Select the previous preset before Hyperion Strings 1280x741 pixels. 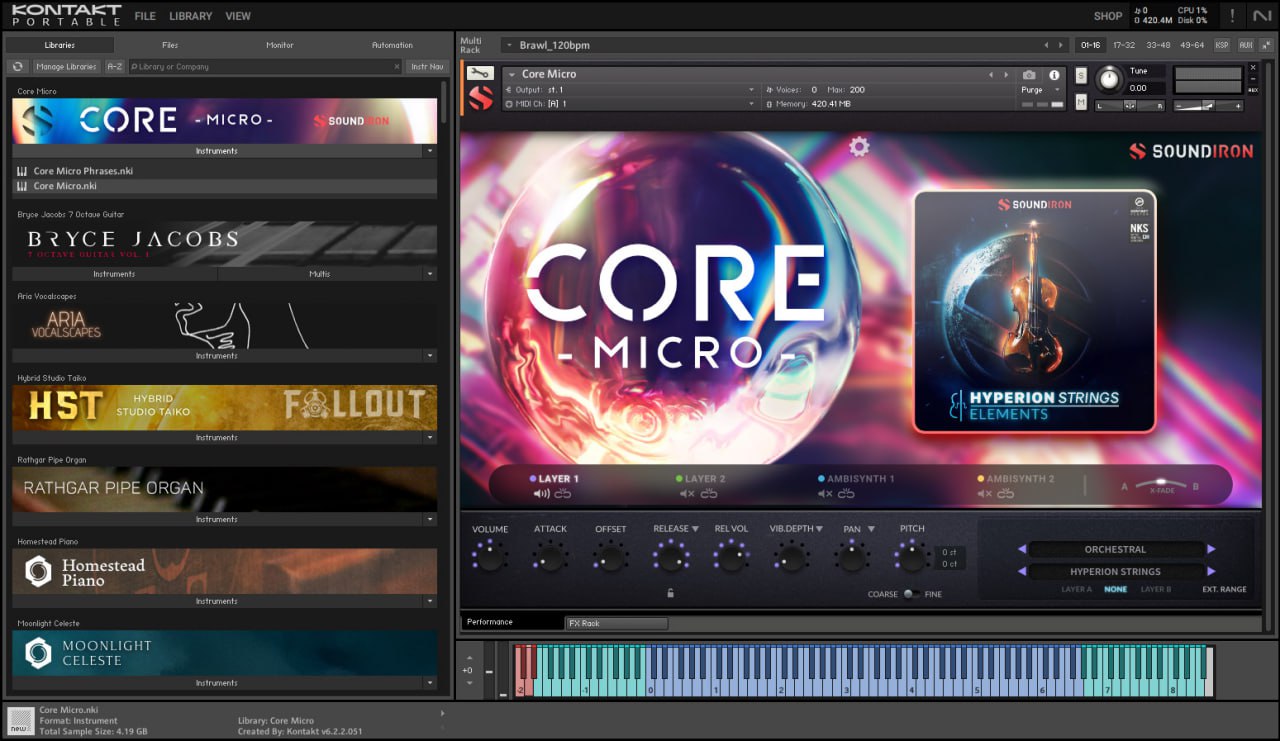(1022, 572)
